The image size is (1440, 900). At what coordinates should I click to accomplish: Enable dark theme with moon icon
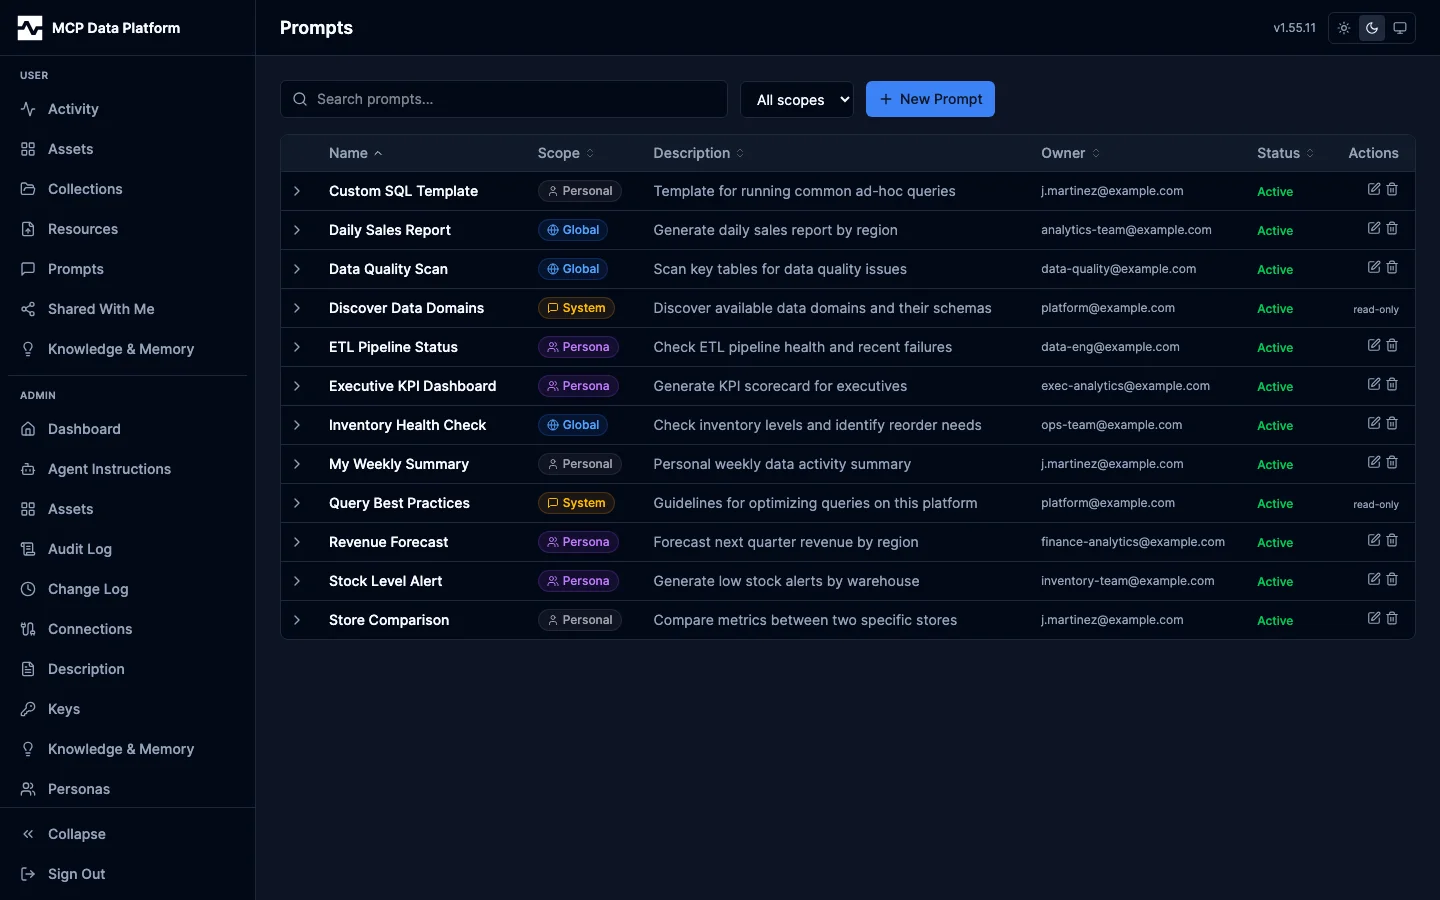click(1372, 28)
